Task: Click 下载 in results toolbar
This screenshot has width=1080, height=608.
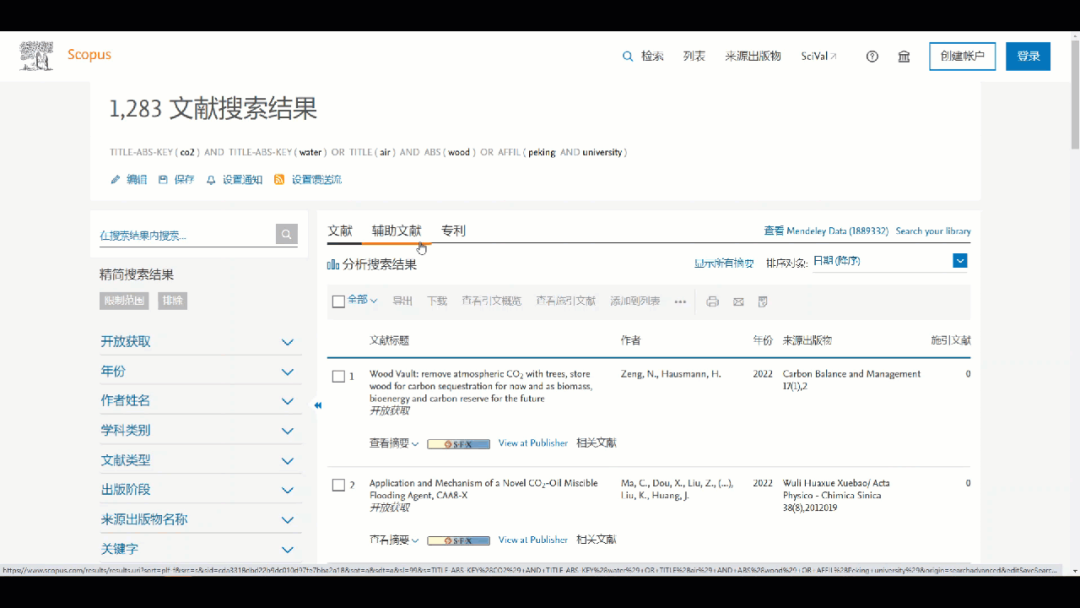Action: pyautogui.click(x=437, y=302)
